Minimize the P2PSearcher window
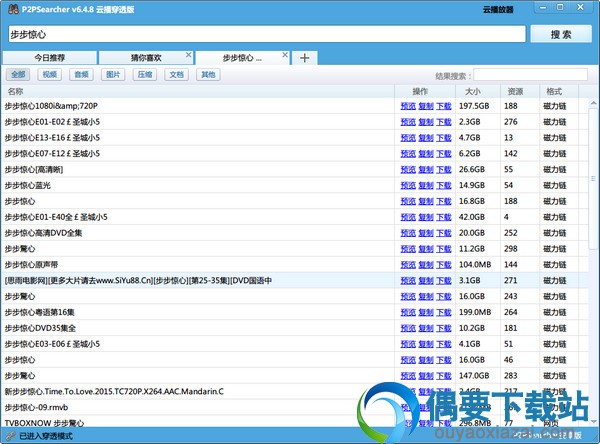Screen dimensions: 600x444 (543, 8)
